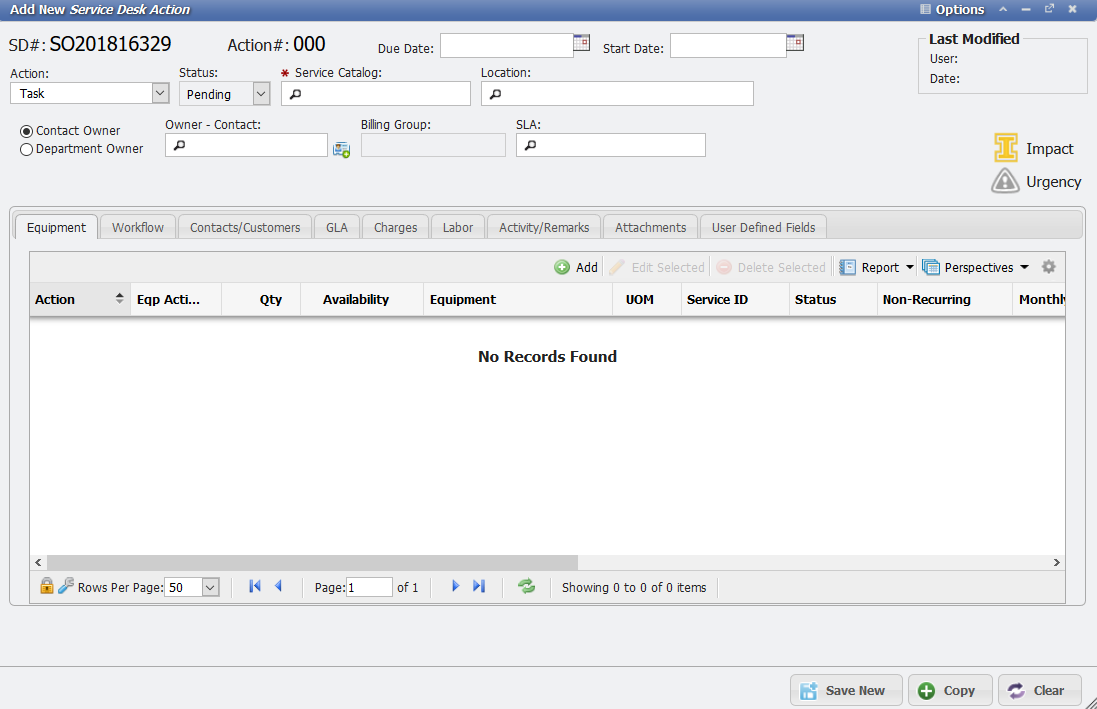Click the Non-Recurring column header
The image size is (1097, 709).
click(x=944, y=300)
